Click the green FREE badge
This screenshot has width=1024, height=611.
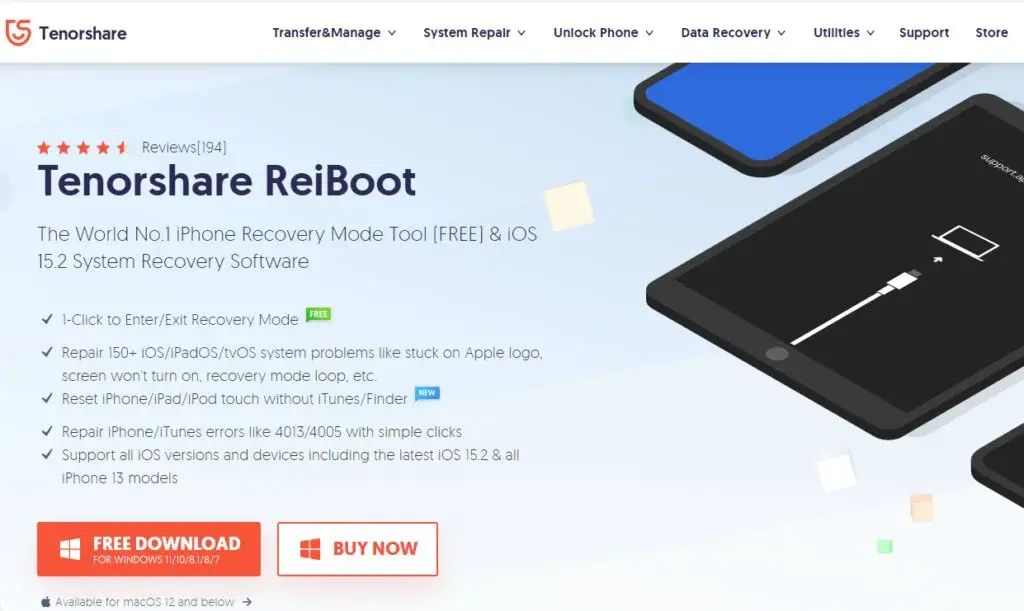(x=319, y=314)
